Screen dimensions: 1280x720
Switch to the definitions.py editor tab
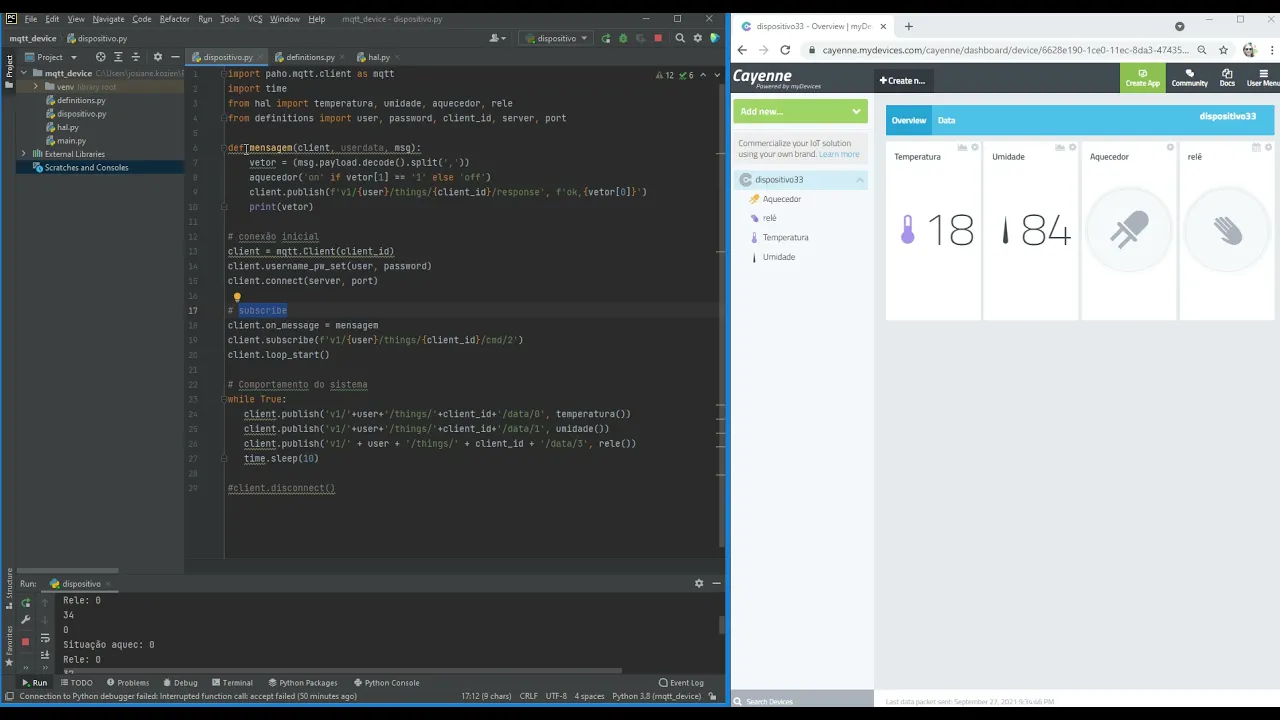(310, 57)
